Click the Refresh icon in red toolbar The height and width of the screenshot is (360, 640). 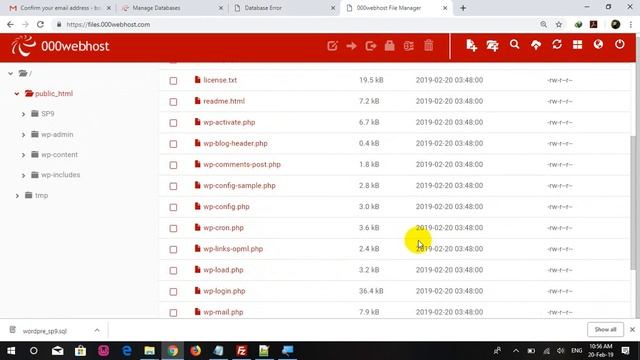[x=557, y=44]
